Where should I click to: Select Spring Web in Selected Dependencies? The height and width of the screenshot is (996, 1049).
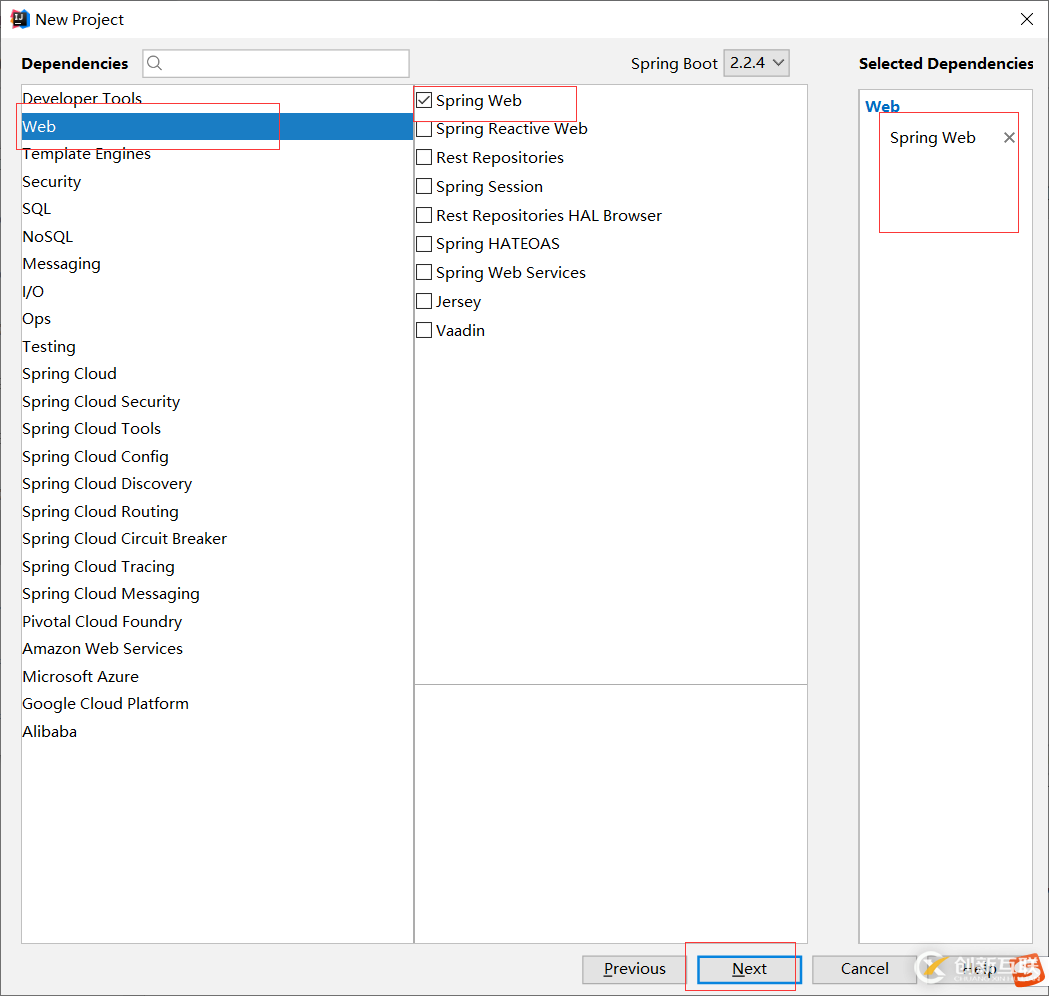(x=932, y=138)
